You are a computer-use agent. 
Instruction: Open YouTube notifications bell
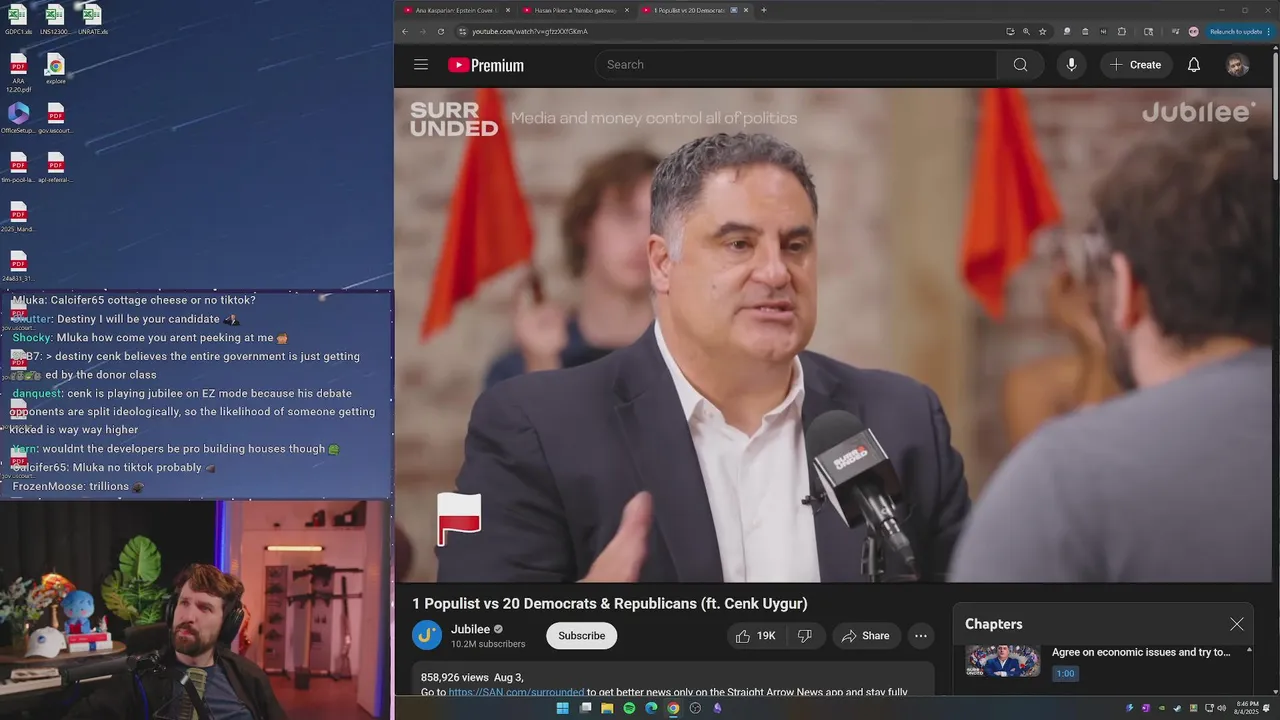pos(1194,65)
